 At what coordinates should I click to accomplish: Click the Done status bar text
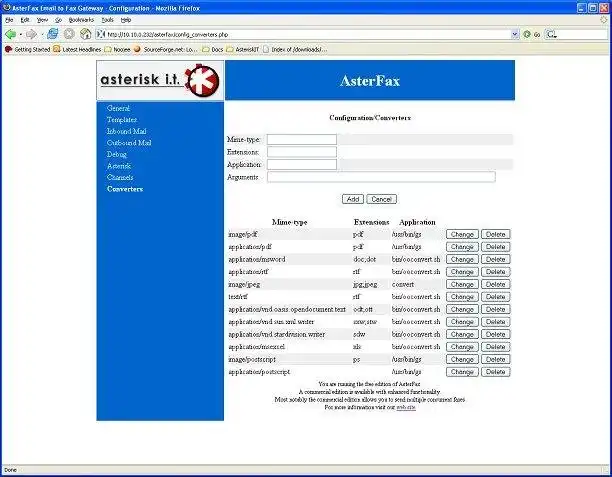point(11,470)
